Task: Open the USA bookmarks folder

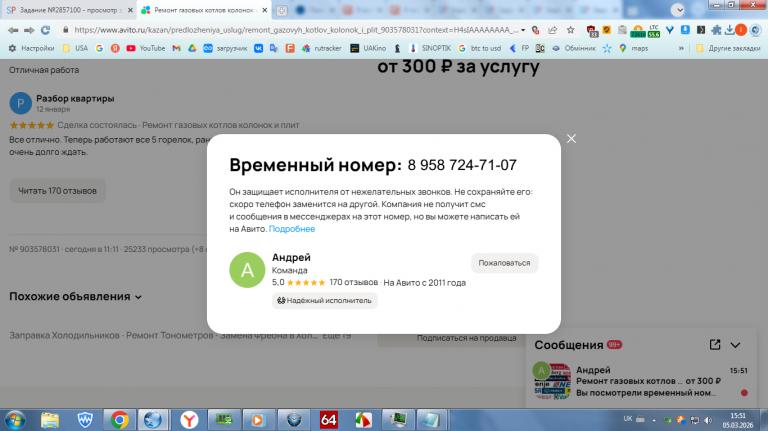Action: [x=75, y=48]
